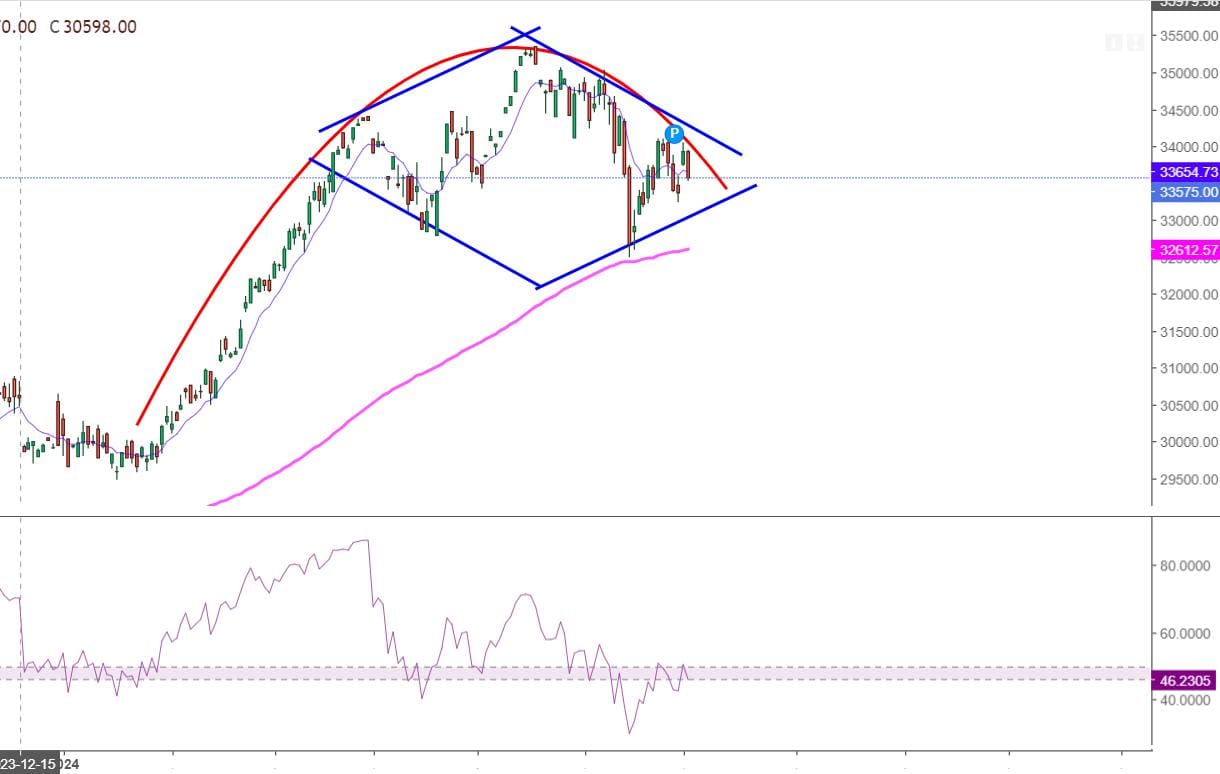Click the magenta 32612.57 price label
Screen dimensions: 1220x774
(x=1187, y=250)
